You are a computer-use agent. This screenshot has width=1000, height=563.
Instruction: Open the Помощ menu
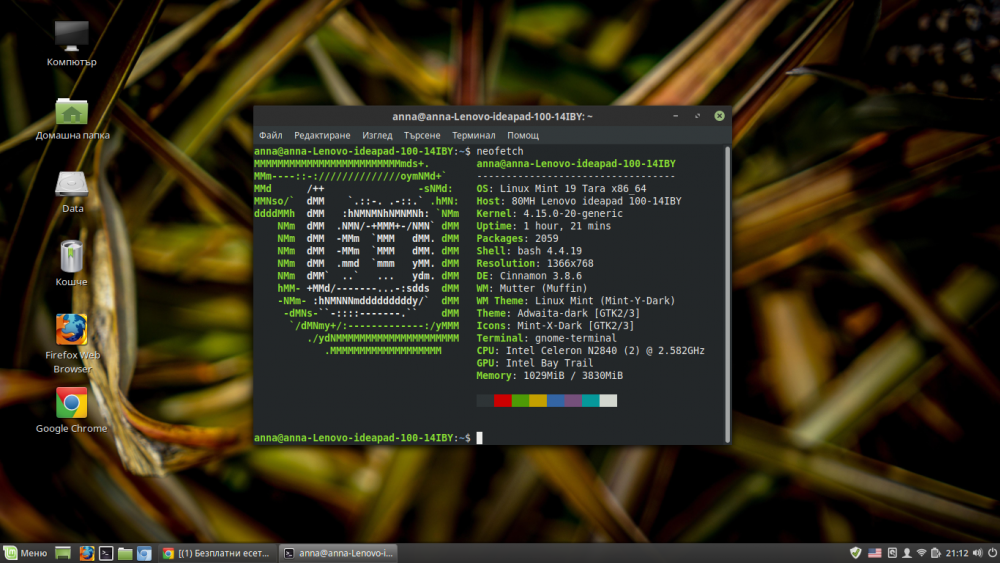[523, 135]
